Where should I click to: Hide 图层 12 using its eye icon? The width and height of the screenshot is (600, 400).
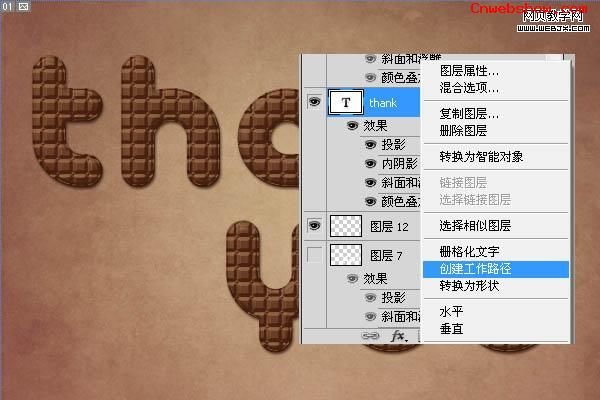pos(315,225)
